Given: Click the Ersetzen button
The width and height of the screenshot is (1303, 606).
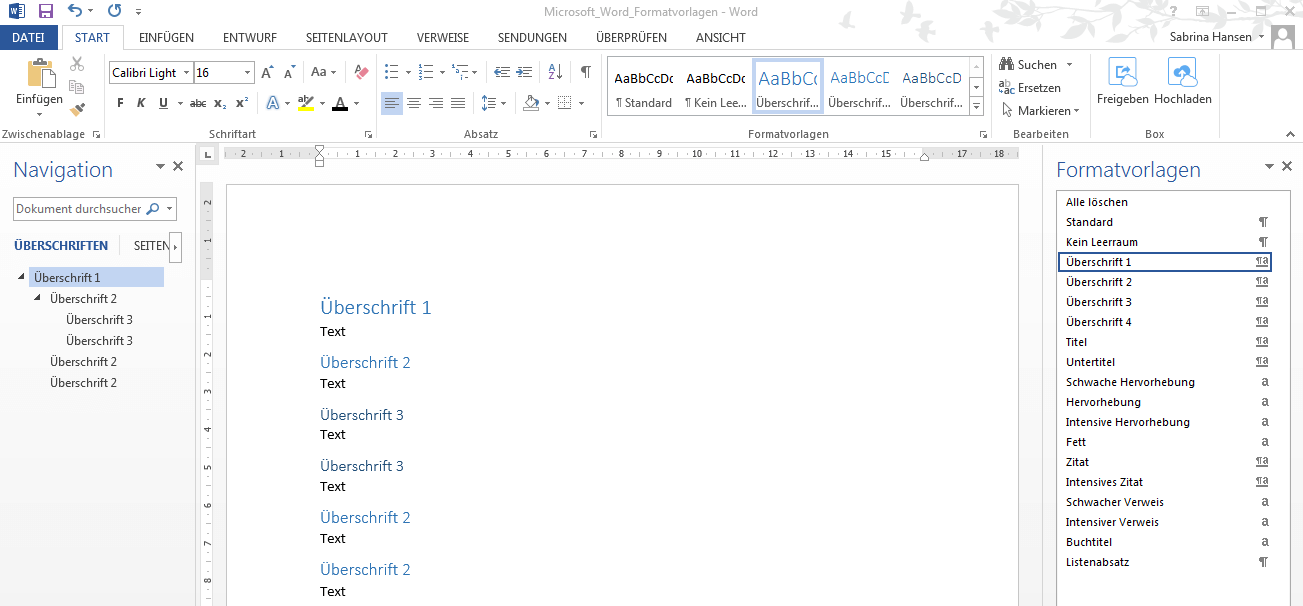Looking at the screenshot, I should pyautogui.click(x=1030, y=88).
